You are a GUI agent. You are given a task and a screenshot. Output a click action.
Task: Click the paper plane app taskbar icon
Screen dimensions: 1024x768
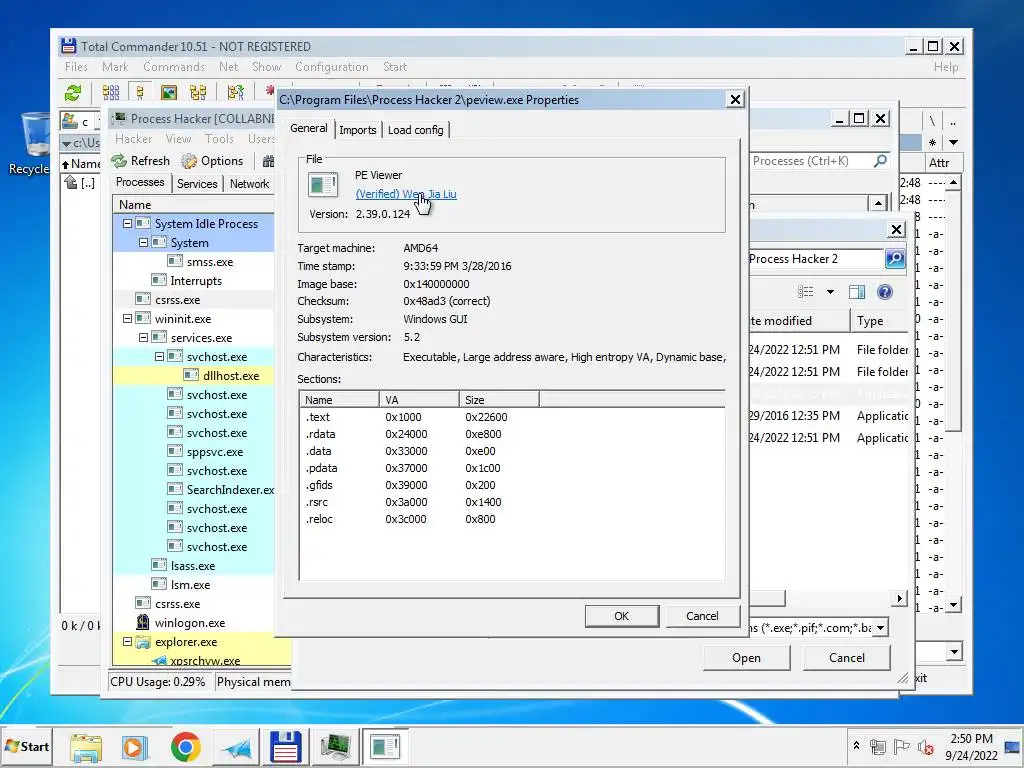[x=236, y=748]
